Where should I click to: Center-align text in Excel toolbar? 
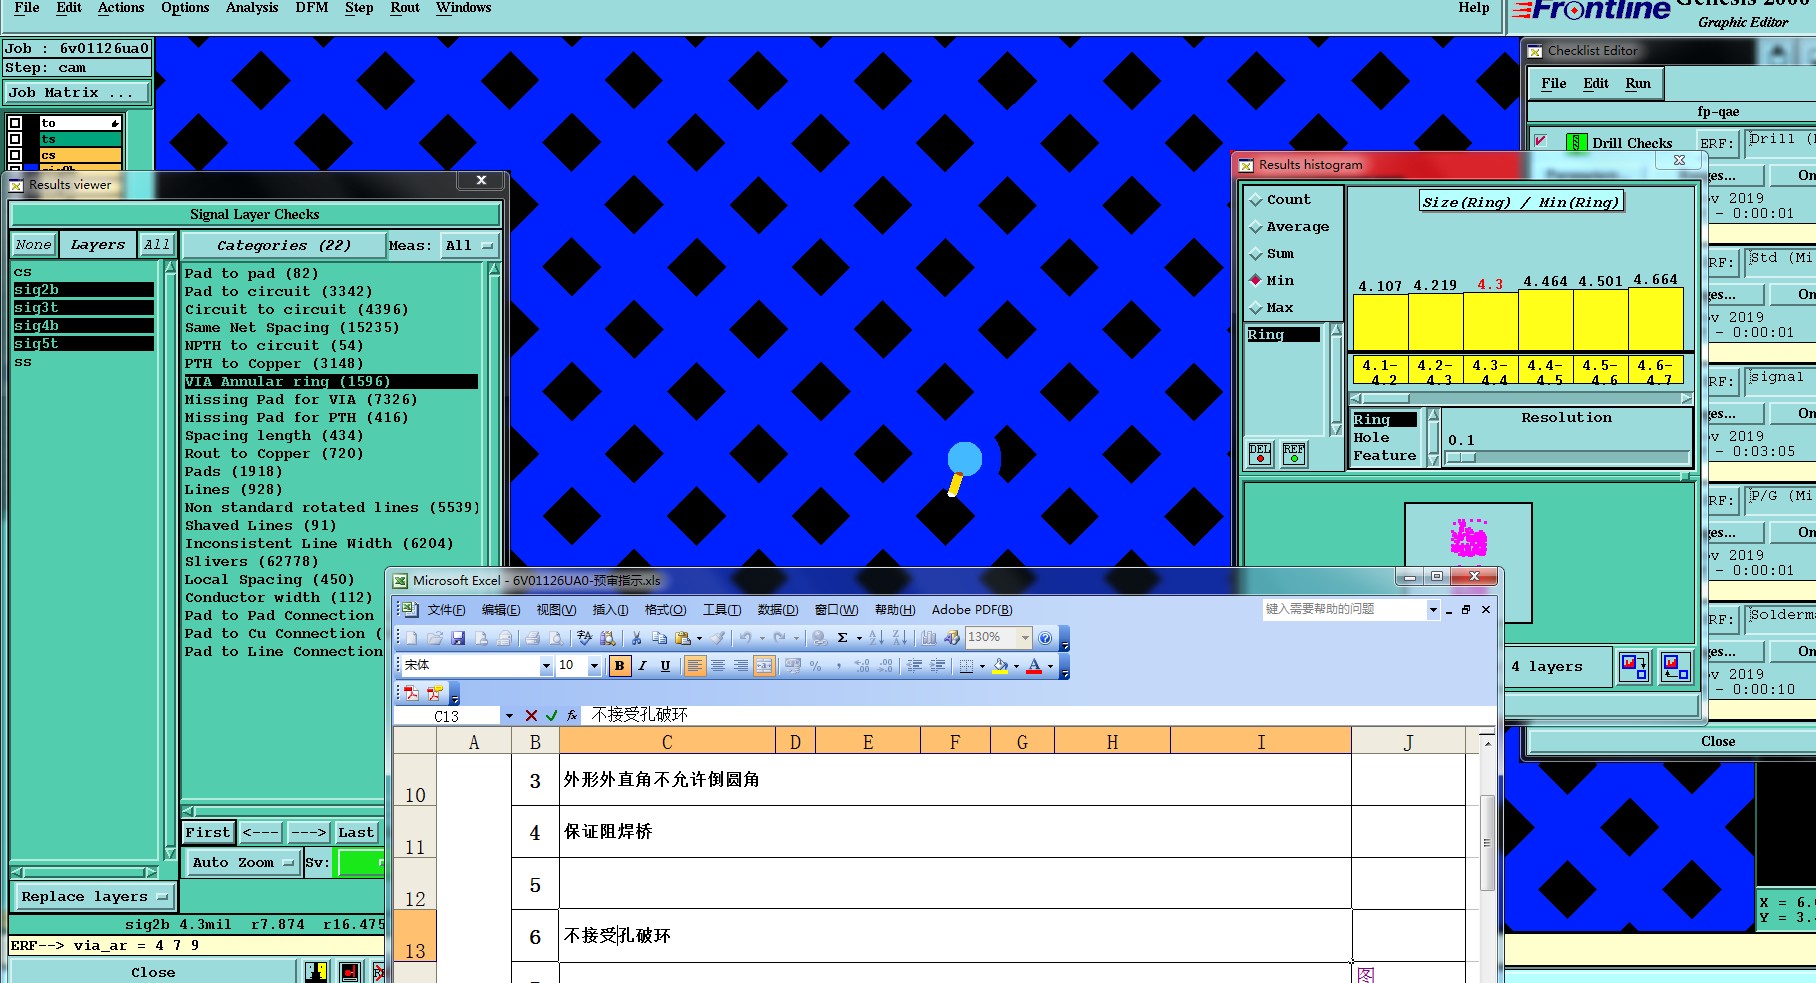(718, 666)
